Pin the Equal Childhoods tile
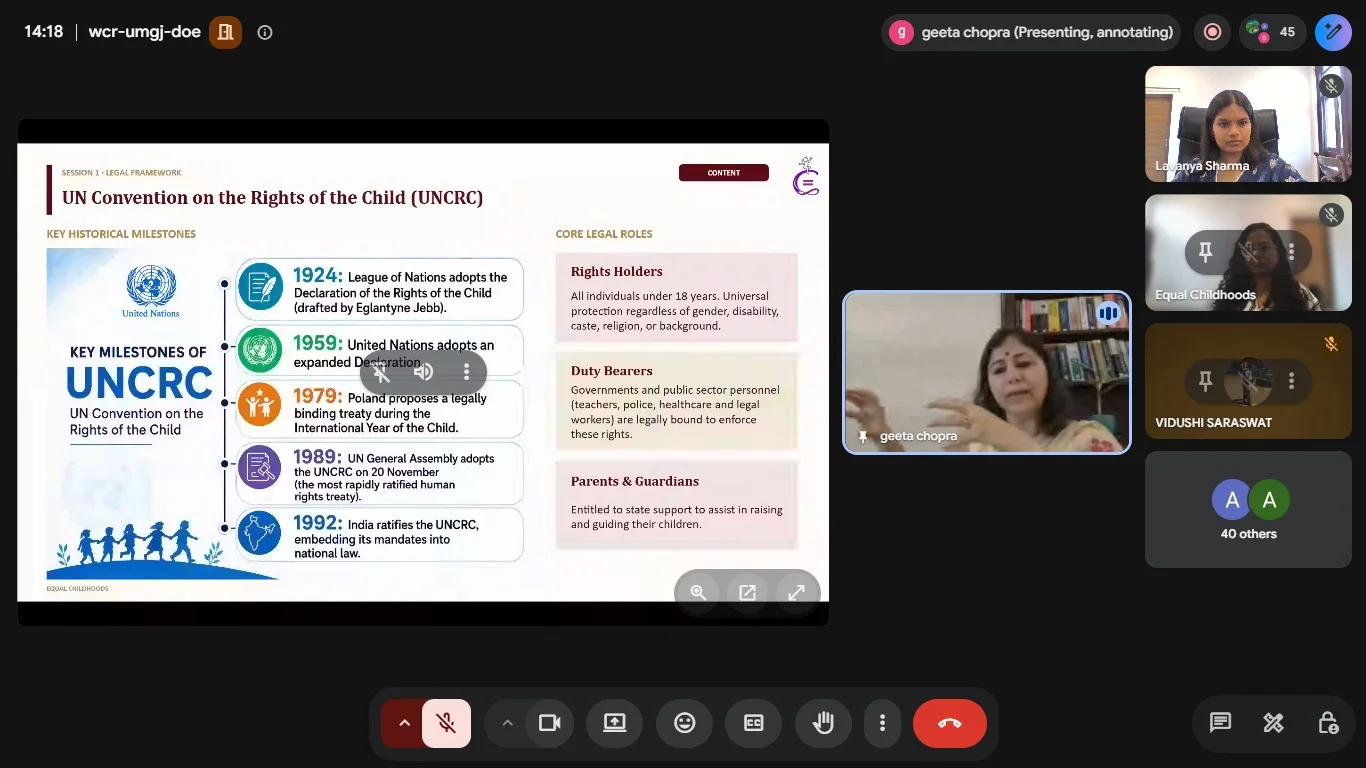 [1205, 252]
